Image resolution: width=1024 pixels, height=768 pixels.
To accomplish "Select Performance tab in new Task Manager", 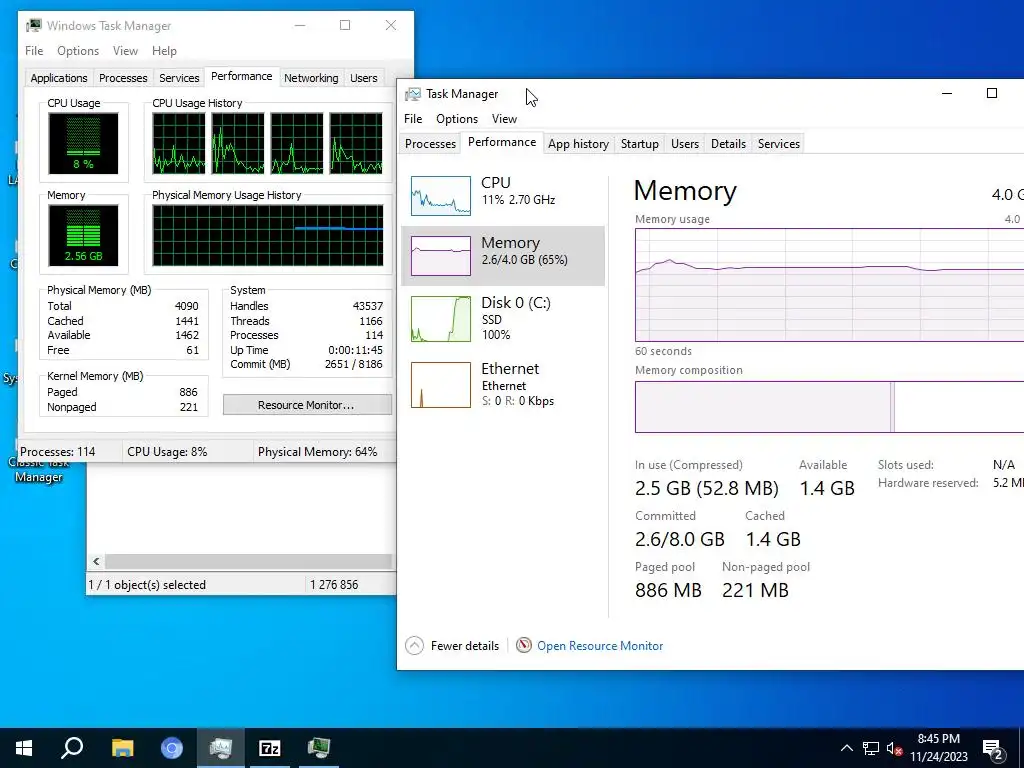I will (x=502, y=142).
